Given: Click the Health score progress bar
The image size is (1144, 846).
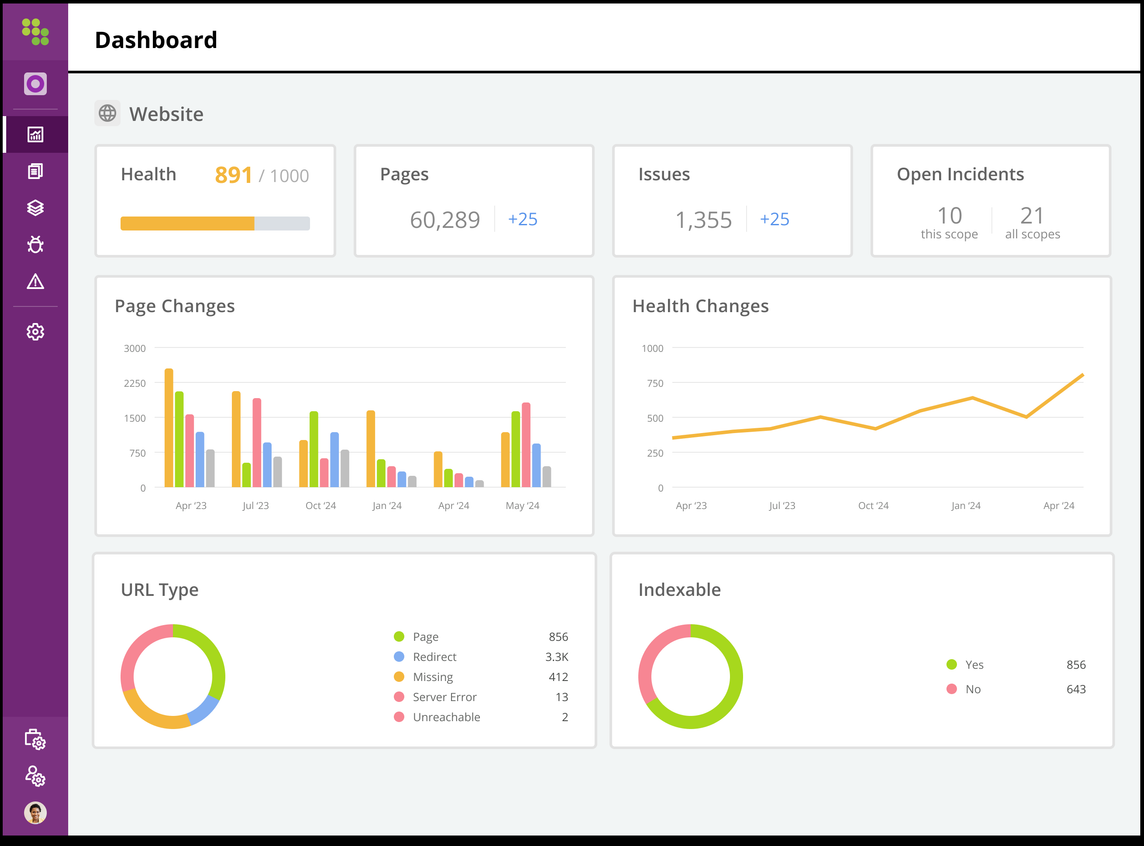Looking at the screenshot, I should 214,222.
